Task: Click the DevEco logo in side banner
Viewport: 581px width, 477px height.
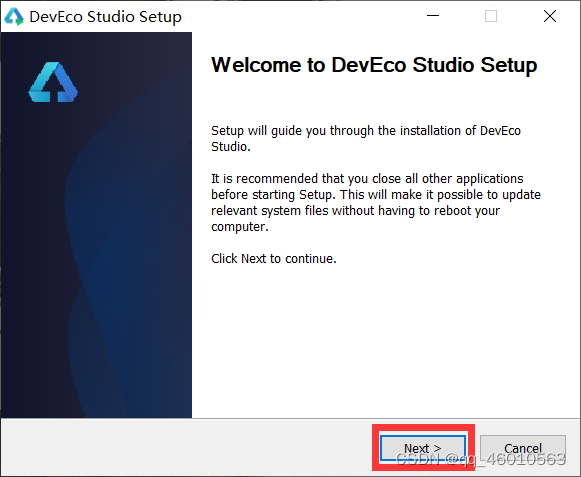Action: (53, 82)
